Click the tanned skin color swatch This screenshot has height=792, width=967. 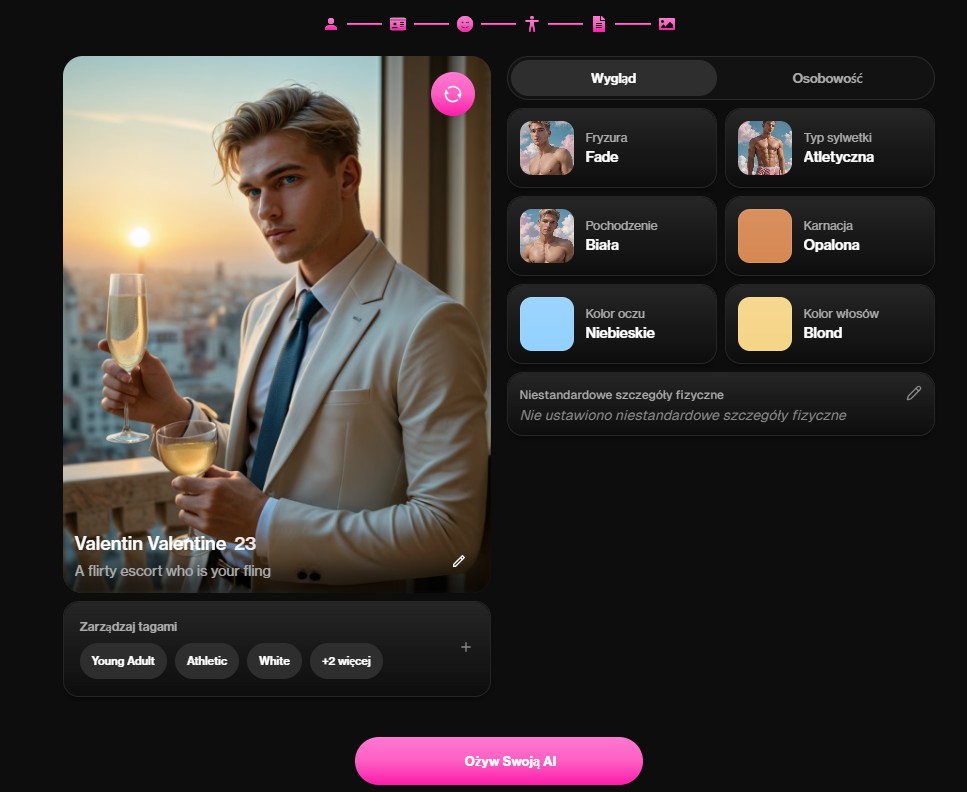765,236
